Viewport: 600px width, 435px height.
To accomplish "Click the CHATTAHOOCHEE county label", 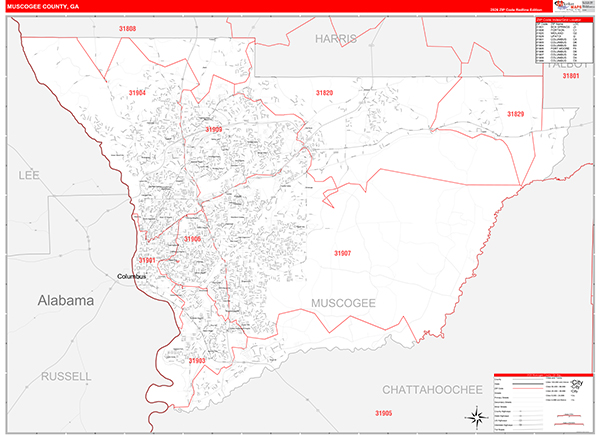I will pos(432,390).
